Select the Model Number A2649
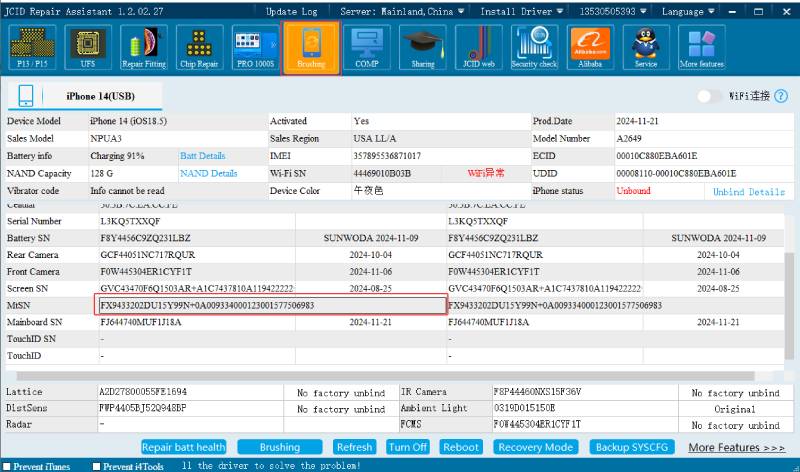The height and width of the screenshot is (472, 800). tap(629, 139)
